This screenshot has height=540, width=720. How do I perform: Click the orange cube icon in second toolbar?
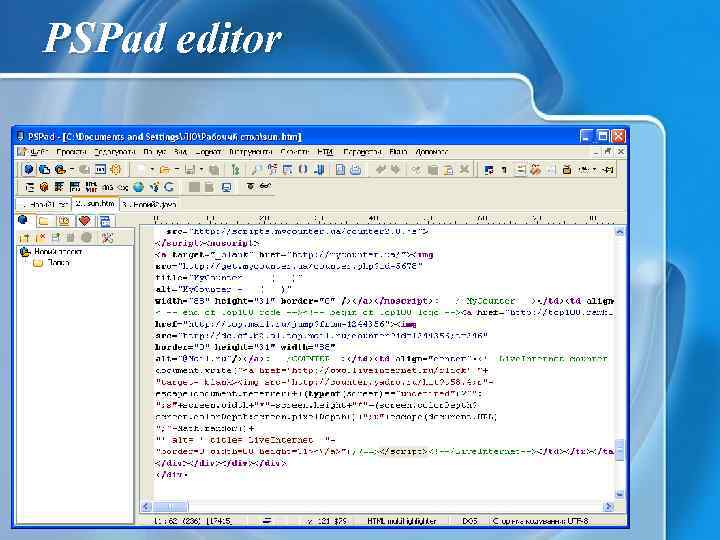[44, 187]
